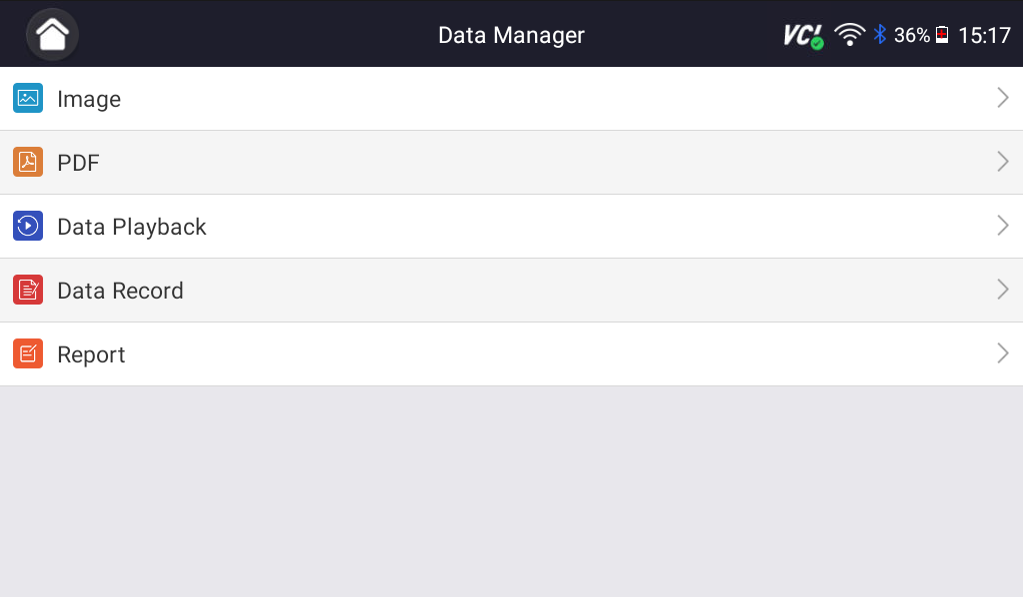Expand the Image row chevron

(x=1002, y=98)
